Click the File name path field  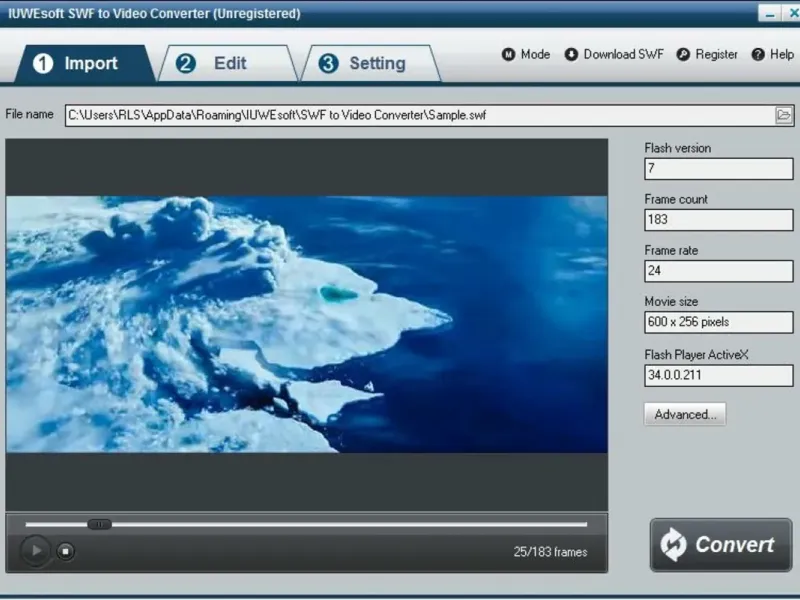[418, 115]
